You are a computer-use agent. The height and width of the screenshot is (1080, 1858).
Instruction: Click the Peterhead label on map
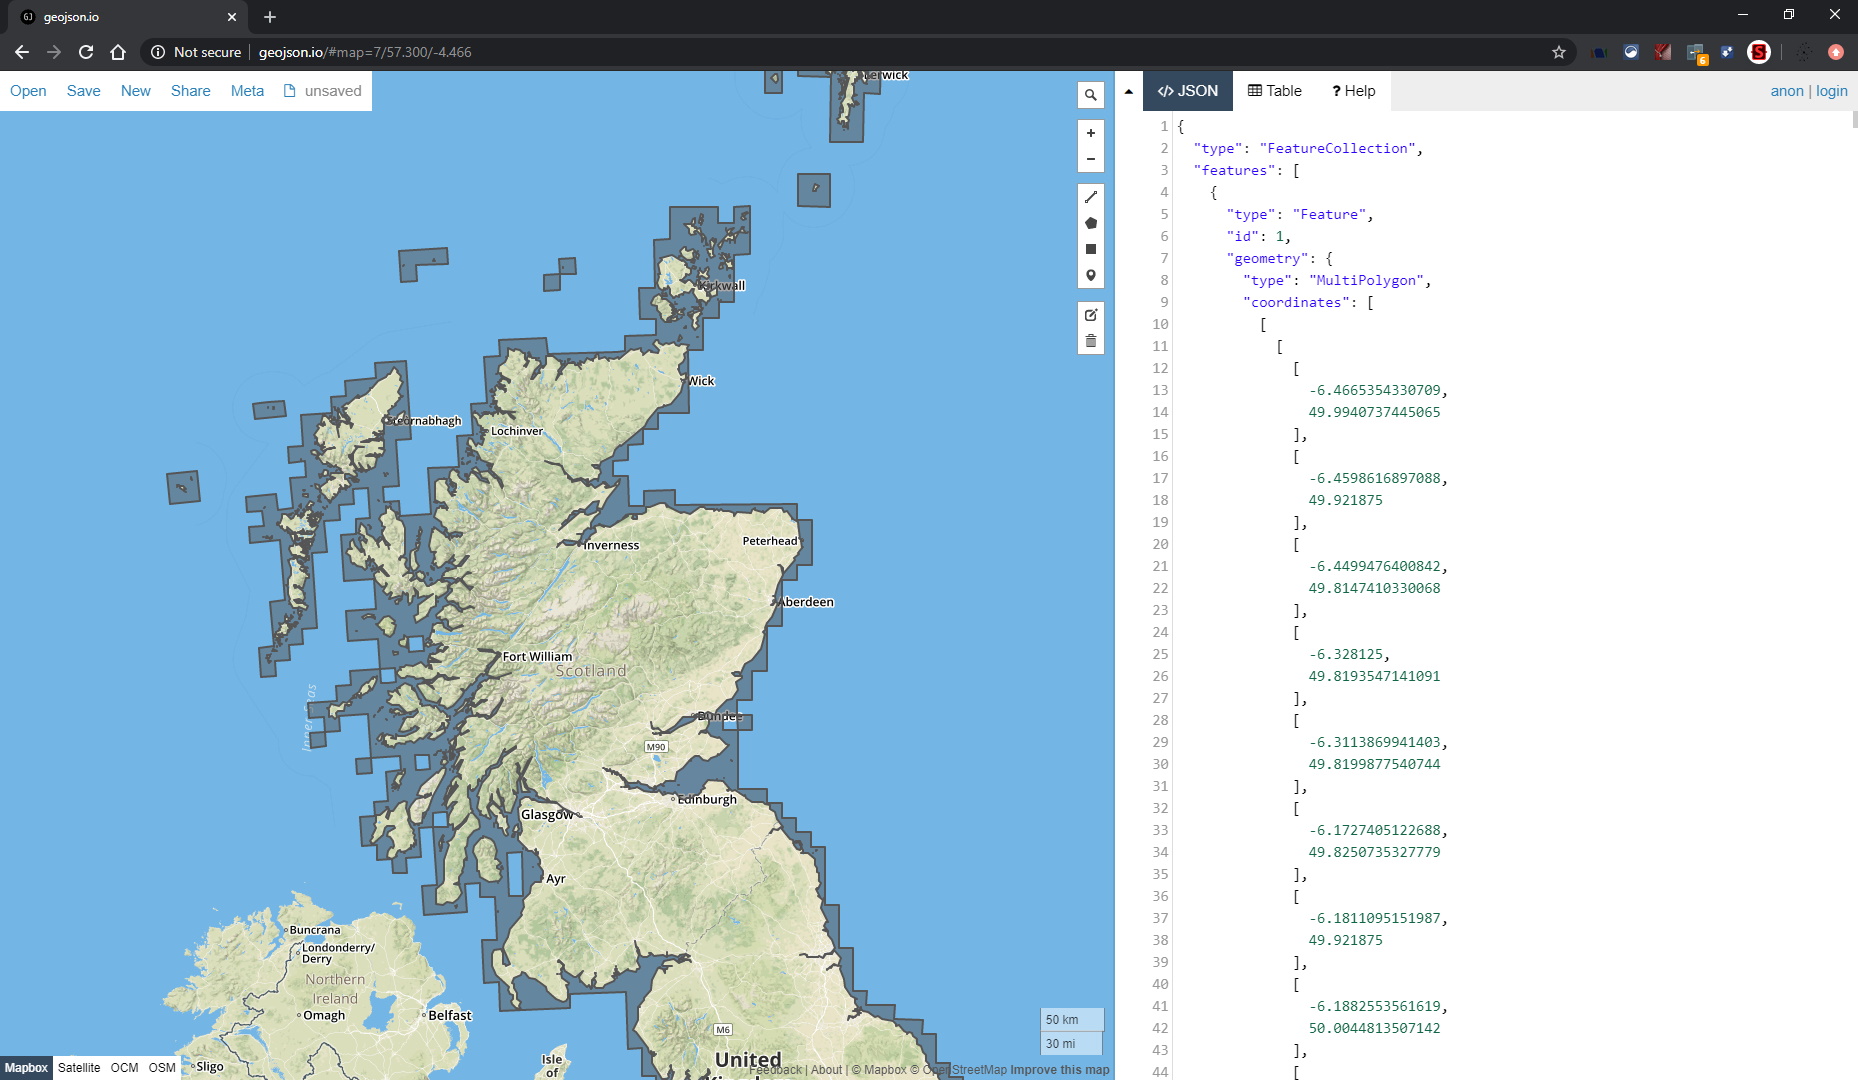coord(770,541)
